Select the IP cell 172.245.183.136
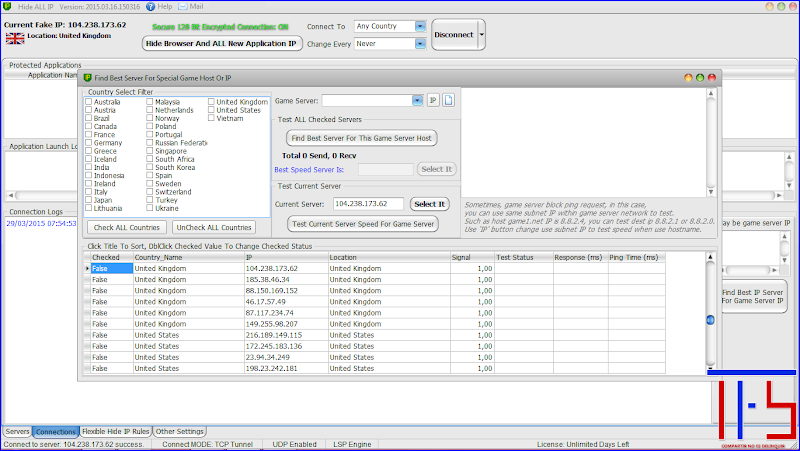This screenshot has width=800, height=451. (286, 346)
